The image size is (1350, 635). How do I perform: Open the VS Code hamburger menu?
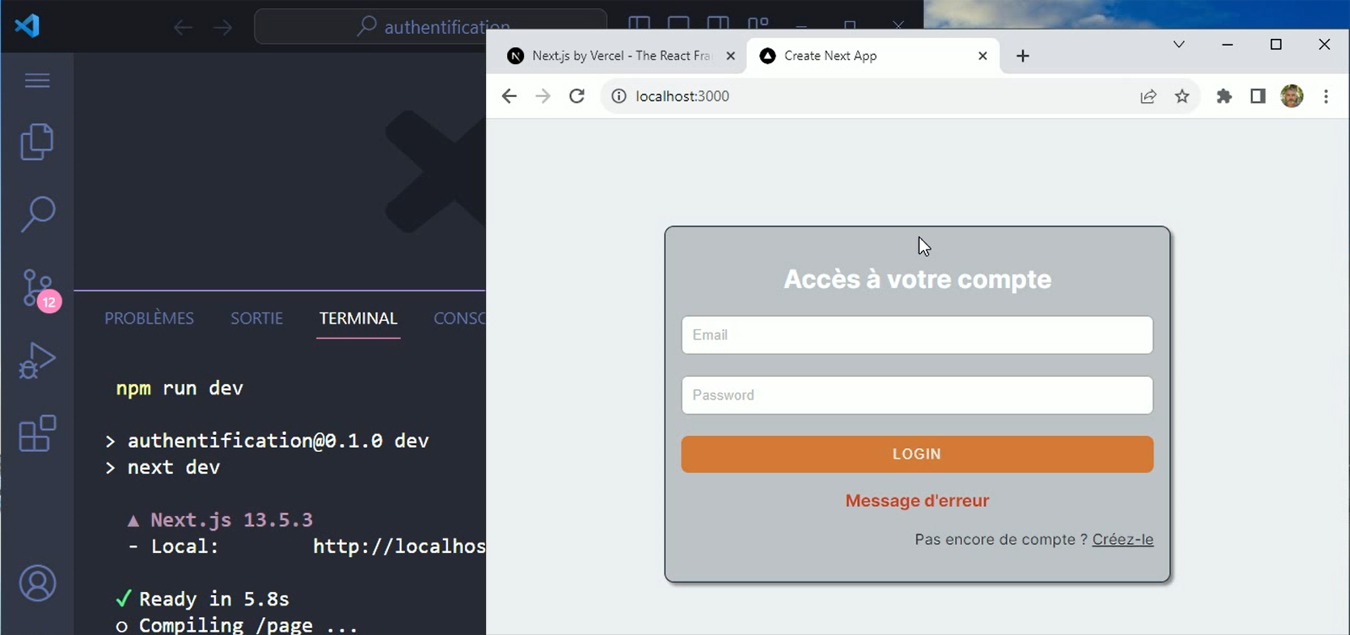point(37,80)
